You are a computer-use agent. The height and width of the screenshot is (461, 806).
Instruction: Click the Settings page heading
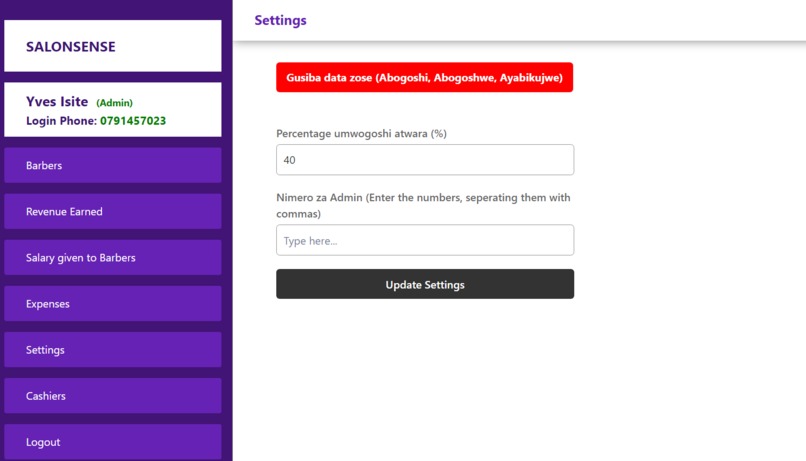[281, 21]
